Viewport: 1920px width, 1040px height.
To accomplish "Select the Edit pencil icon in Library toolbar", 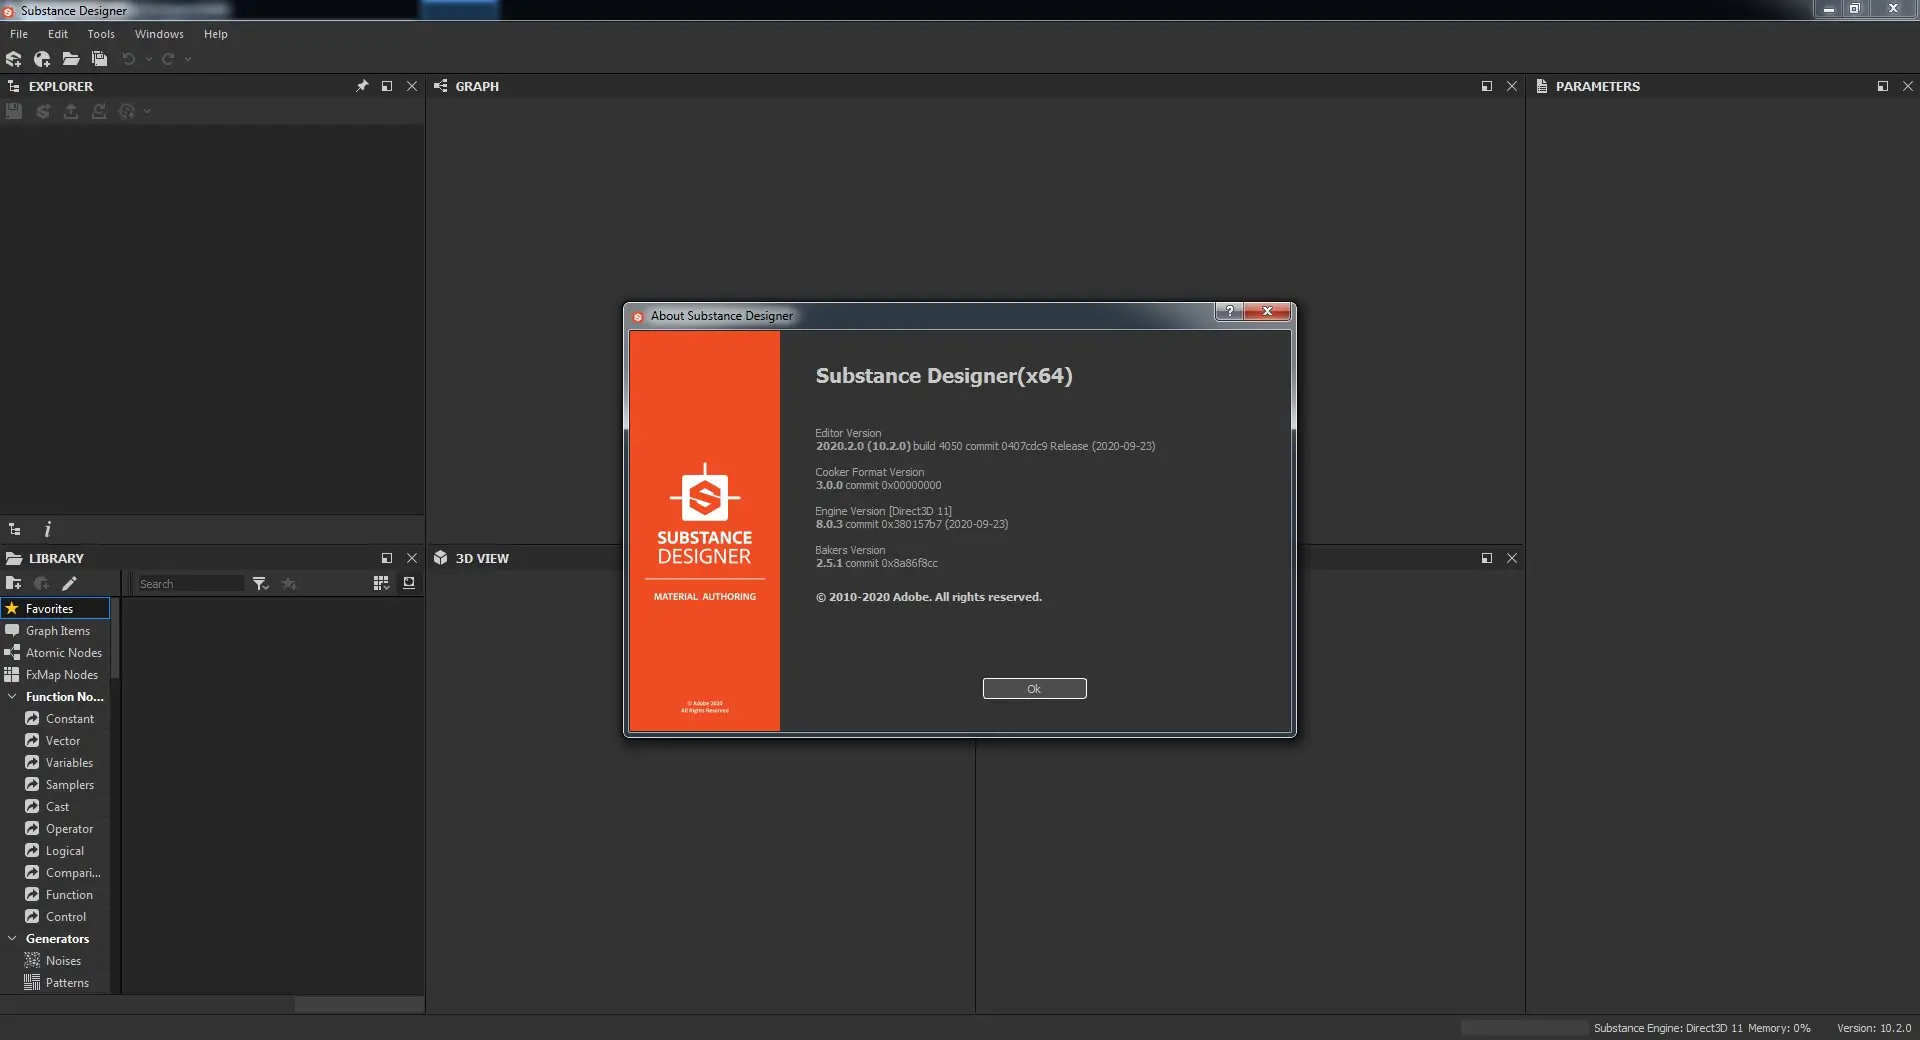I will coord(70,583).
